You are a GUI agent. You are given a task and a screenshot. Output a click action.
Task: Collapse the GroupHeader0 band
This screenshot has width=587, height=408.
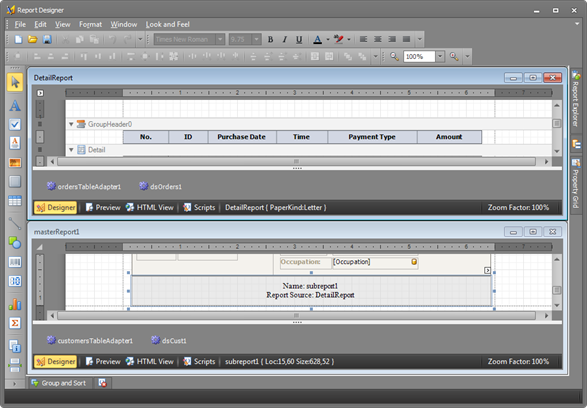[x=71, y=124]
